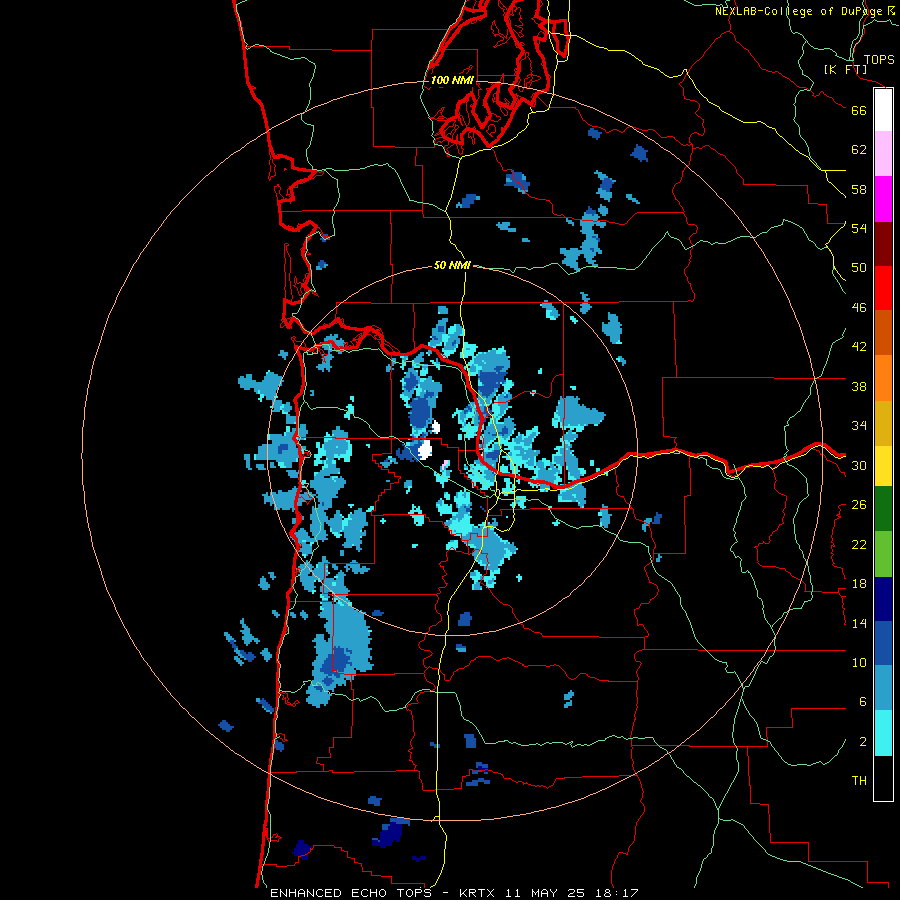Click the light blue 6-10 kft legend swatch
This screenshot has width=900, height=900.
coord(883,688)
